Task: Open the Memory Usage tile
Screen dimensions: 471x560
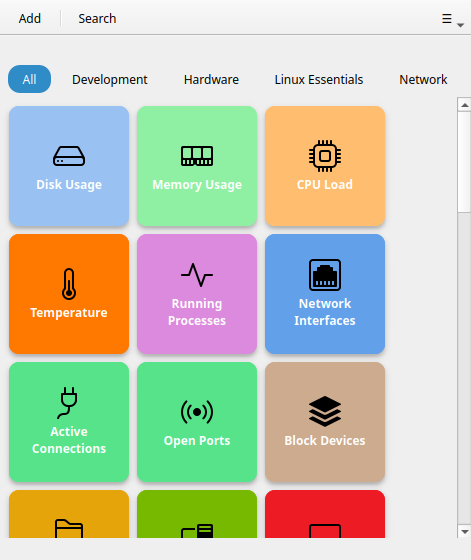Action: pos(197,166)
